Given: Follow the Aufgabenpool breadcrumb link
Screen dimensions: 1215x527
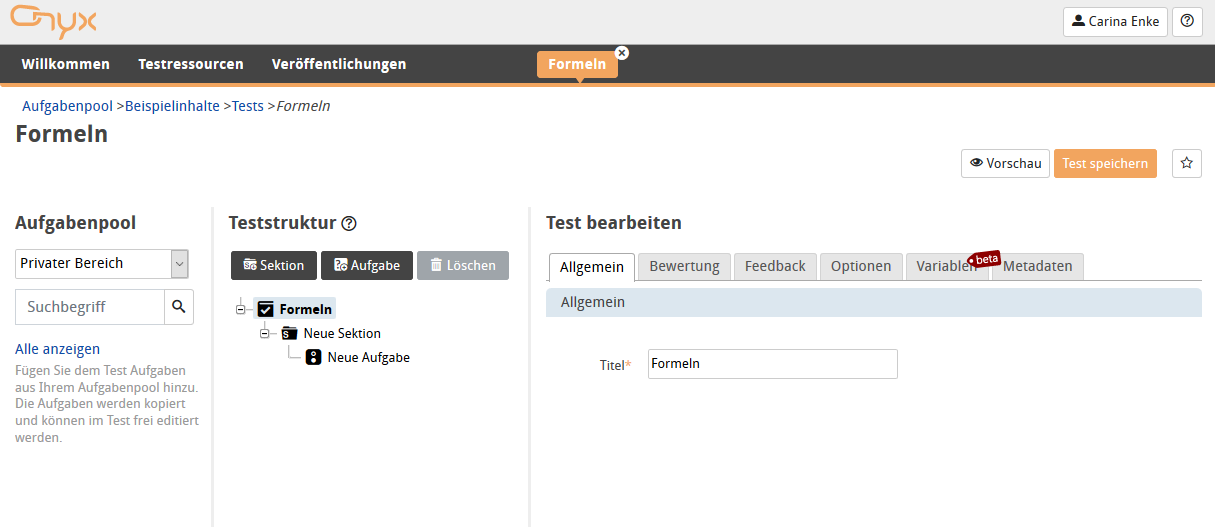Looking at the screenshot, I should click(x=67, y=106).
